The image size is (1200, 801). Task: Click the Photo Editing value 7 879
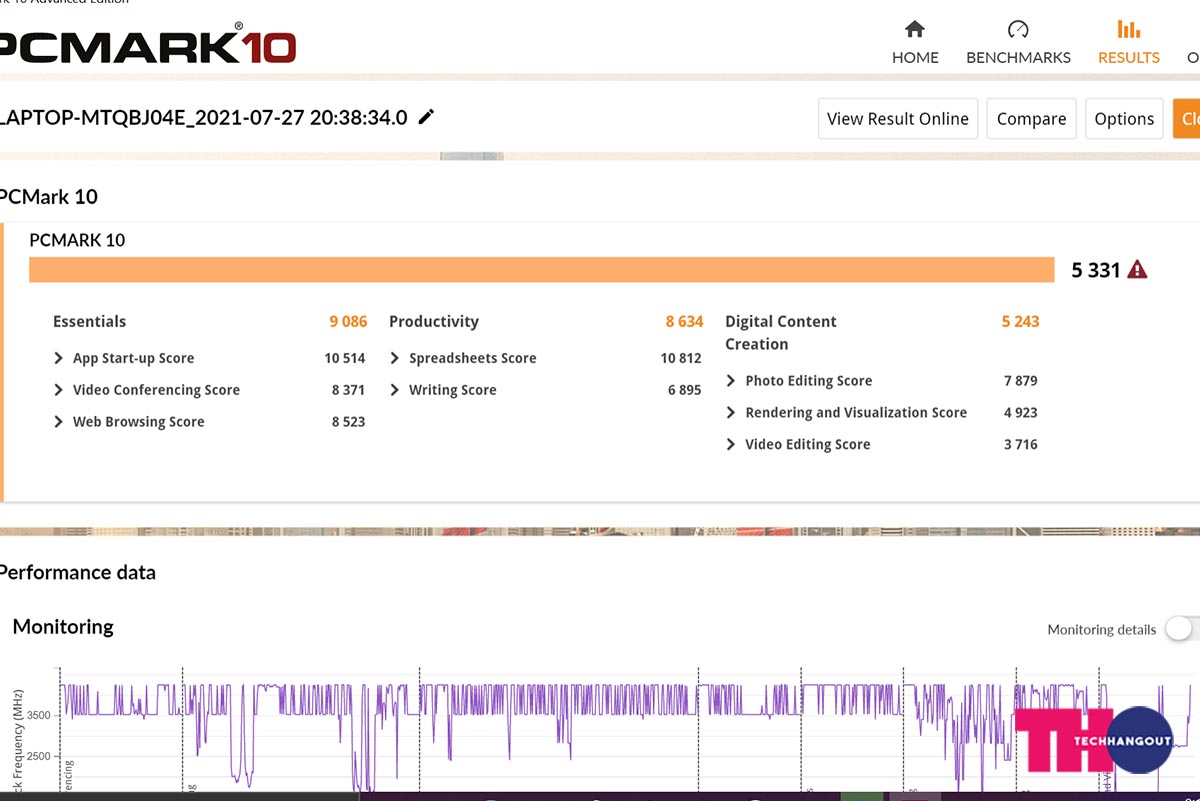[x=1020, y=380]
